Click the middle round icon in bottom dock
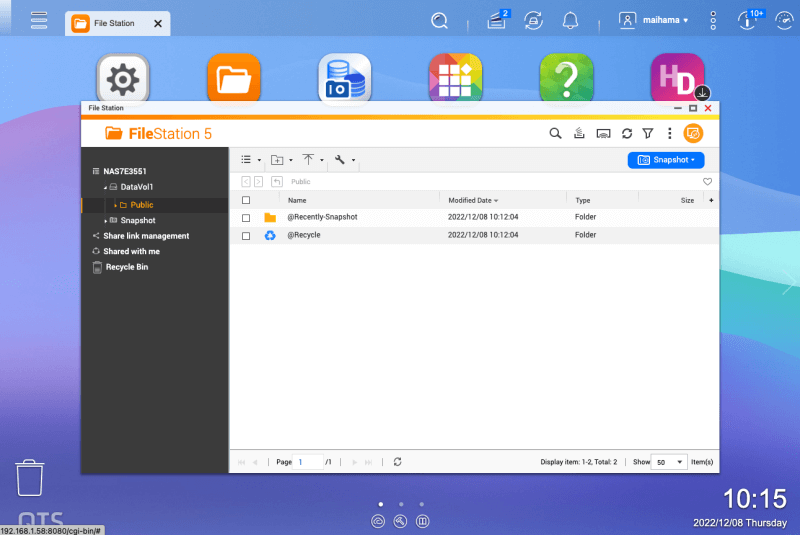Image resolution: width=800 pixels, height=535 pixels. (401, 521)
